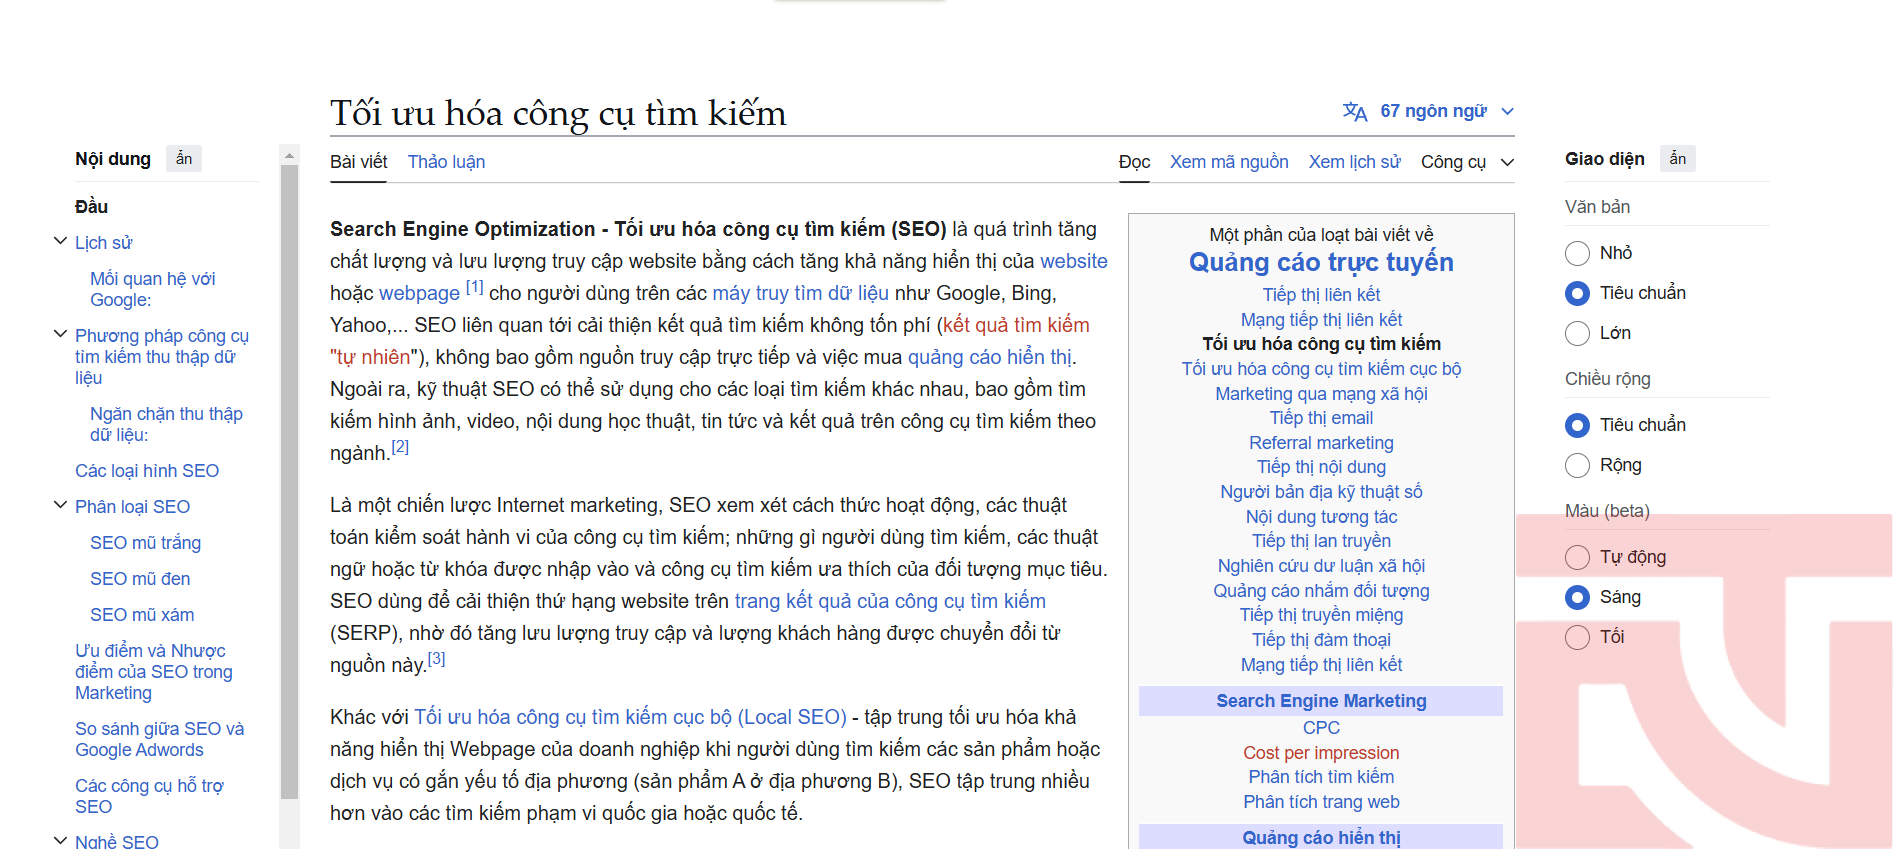Open Cost per impression red link
Viewport: 1894px width, 849px height.
point(1321,753)
